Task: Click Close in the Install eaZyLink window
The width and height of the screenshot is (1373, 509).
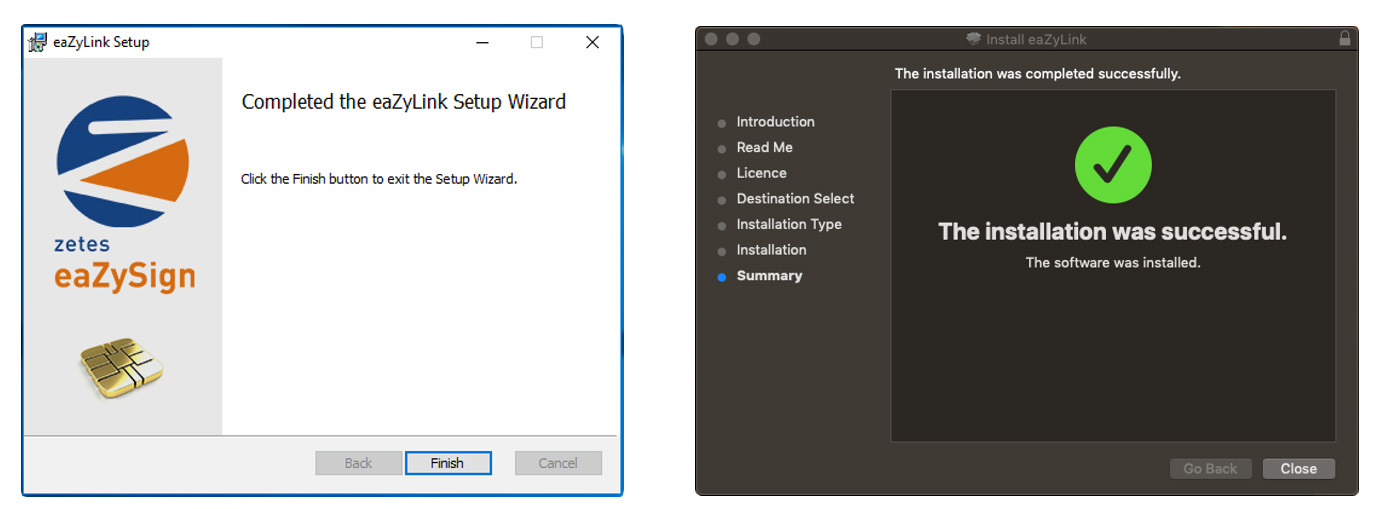Action: point(1298,469)
